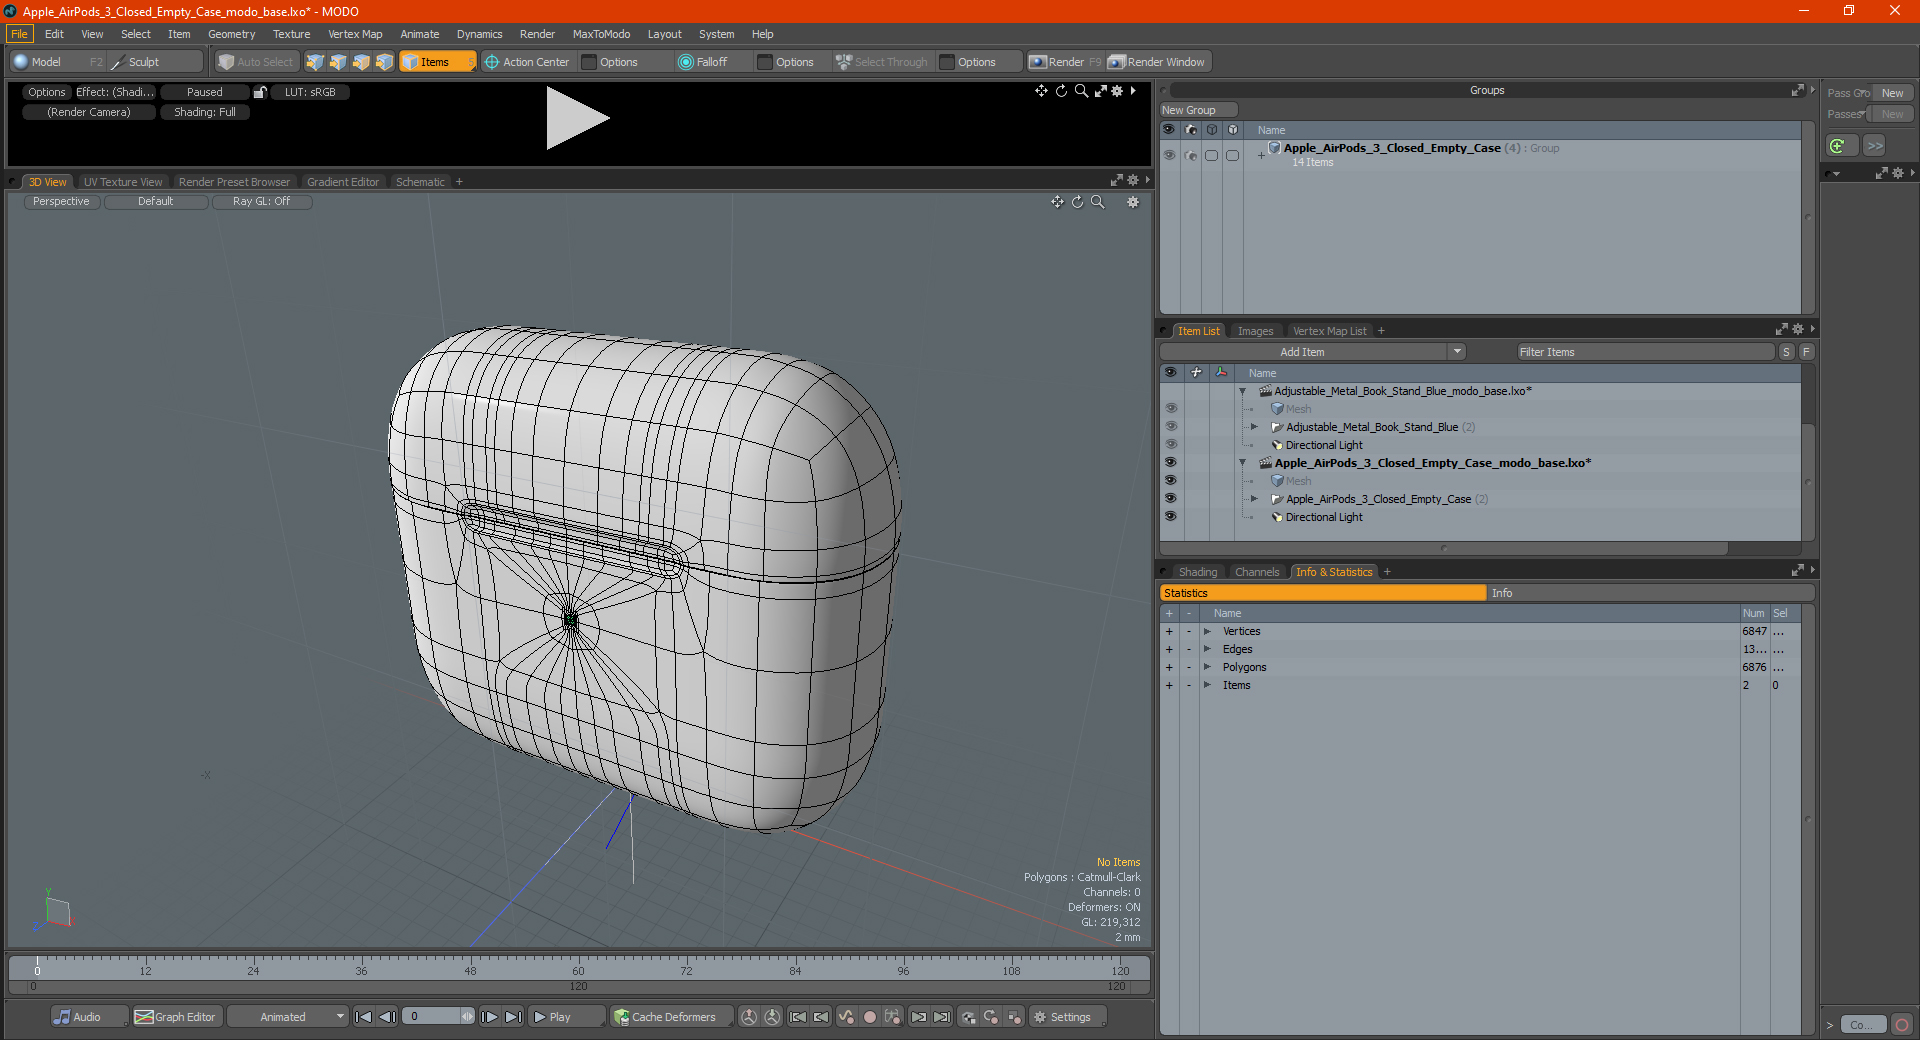Open timeline Settings

tap(1067, 1017)
